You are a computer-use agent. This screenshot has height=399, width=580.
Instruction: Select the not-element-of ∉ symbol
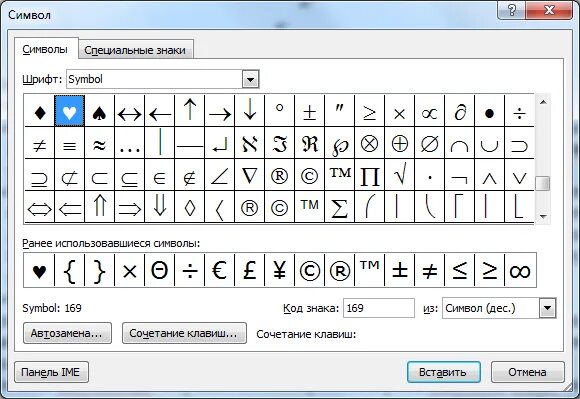189,175
